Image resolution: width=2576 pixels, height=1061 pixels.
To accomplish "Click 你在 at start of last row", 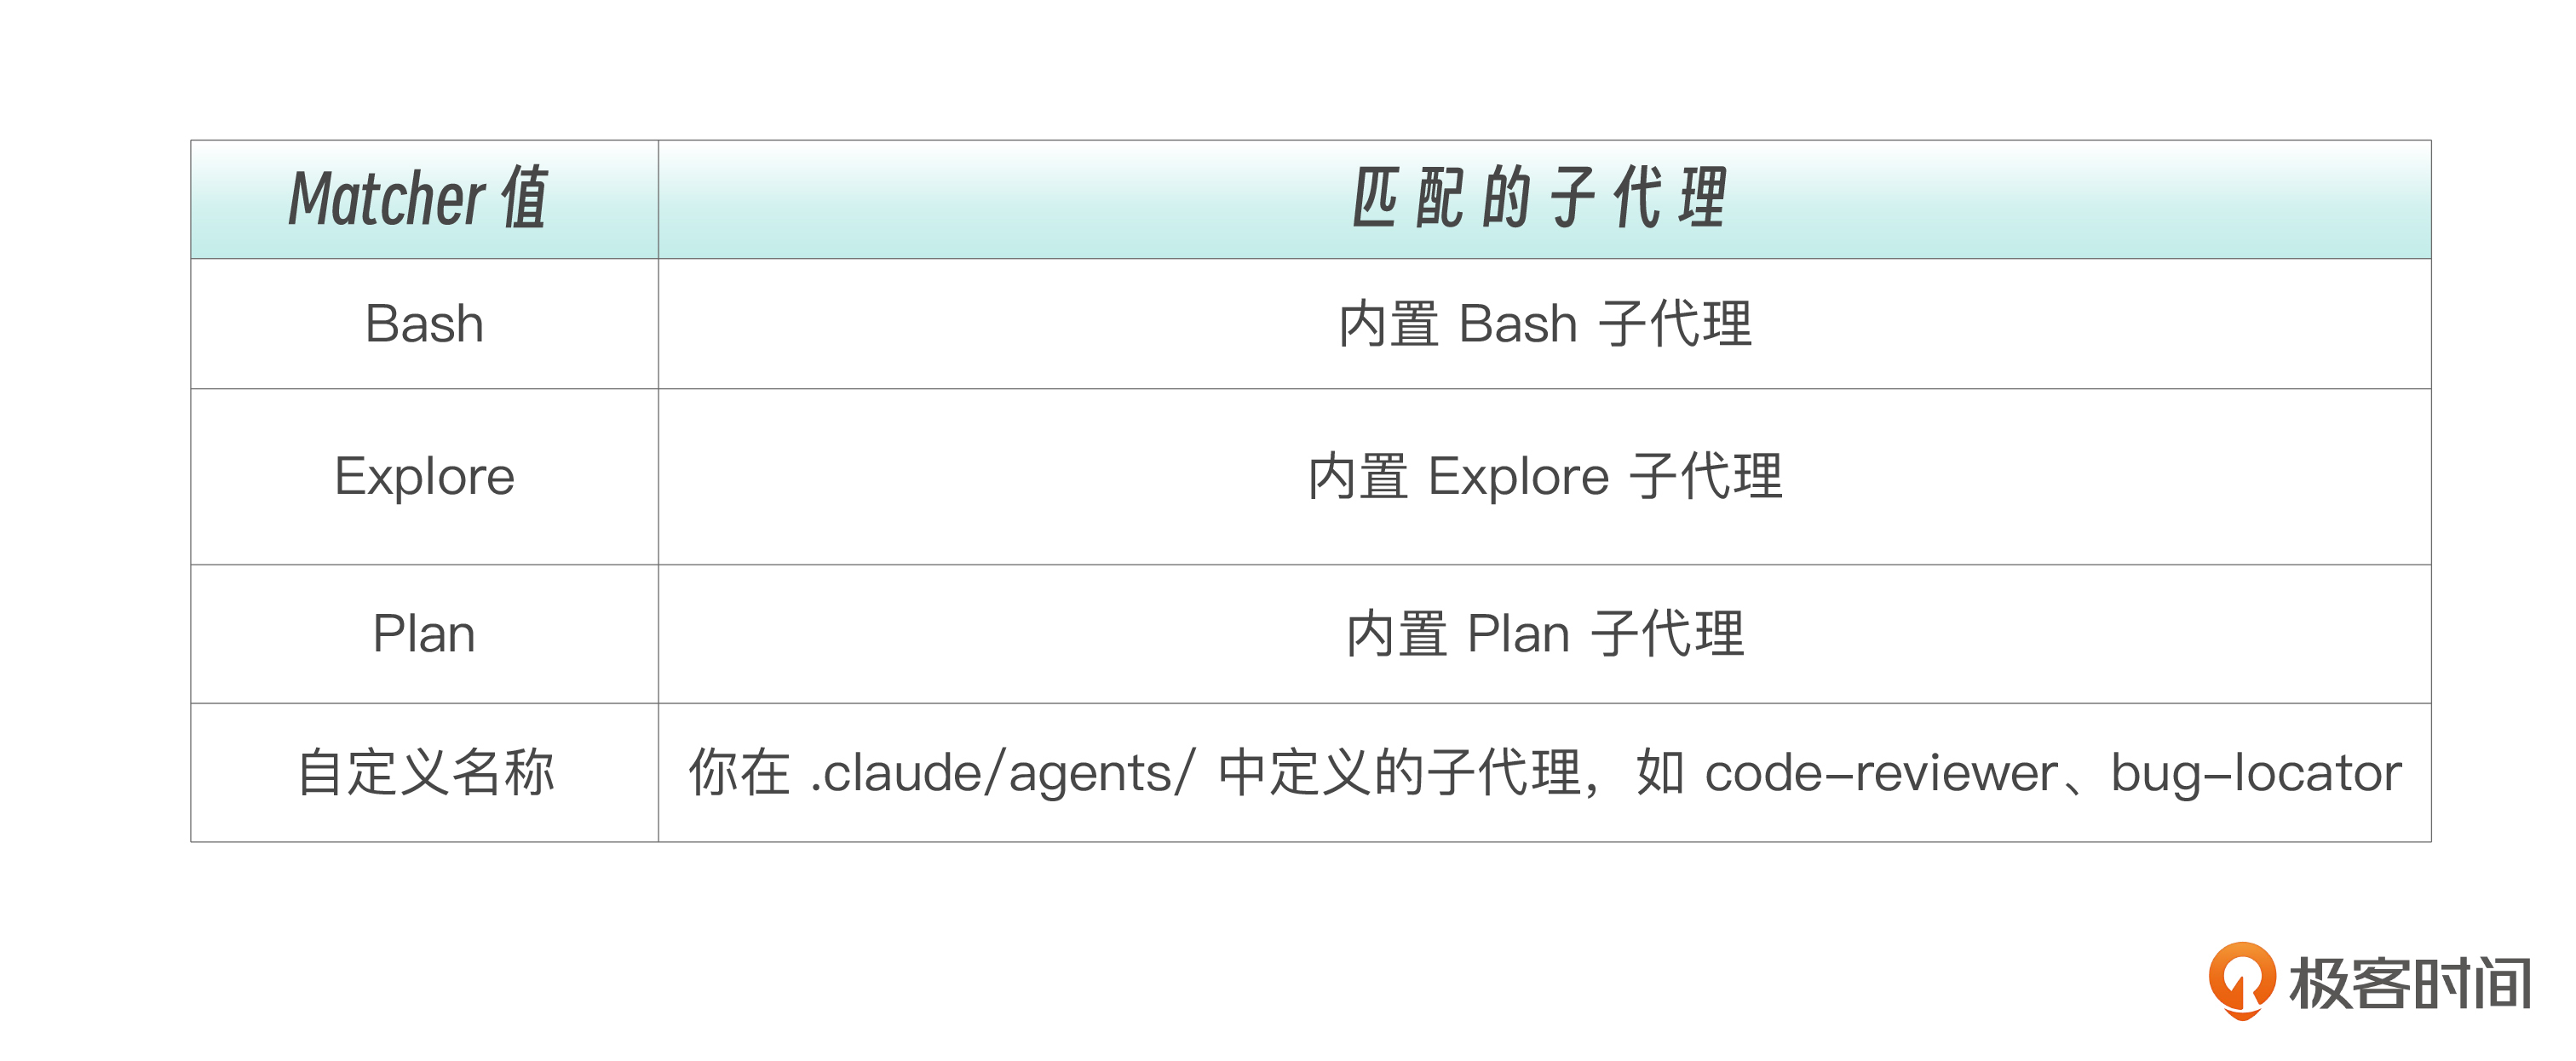I will pyautogui.click(x=739, y=773).
